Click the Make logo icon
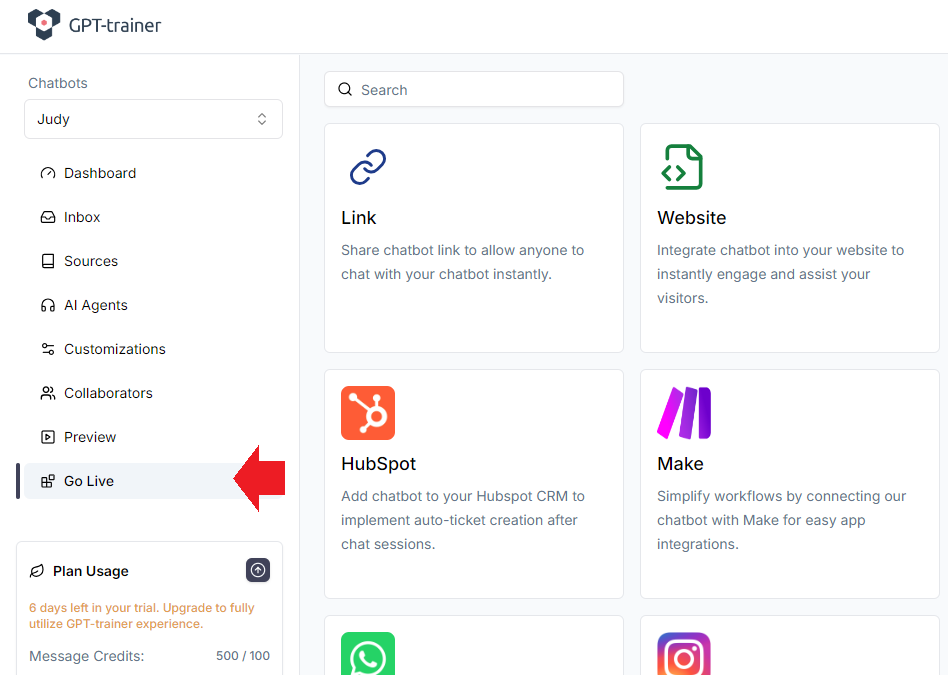 (684, 413)
